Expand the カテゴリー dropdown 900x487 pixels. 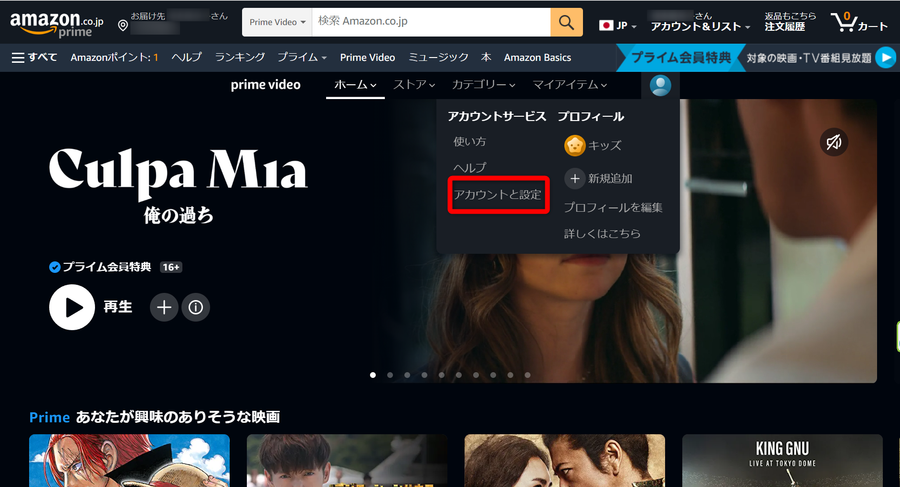(483, 85)
